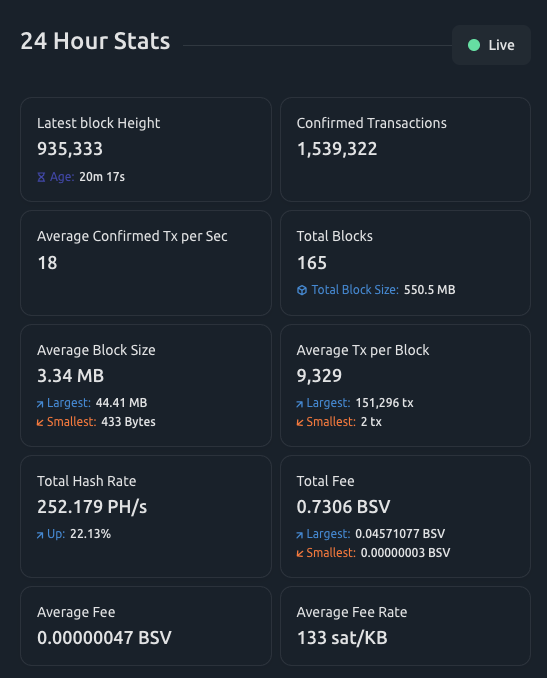Click the 550.5 MB value
The image size is (547, 678).
click(x=429, y=290)
